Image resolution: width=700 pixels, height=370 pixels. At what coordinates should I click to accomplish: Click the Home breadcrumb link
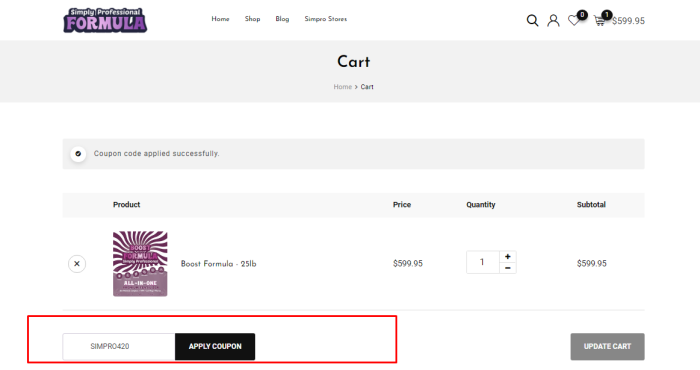click(342, 87)
